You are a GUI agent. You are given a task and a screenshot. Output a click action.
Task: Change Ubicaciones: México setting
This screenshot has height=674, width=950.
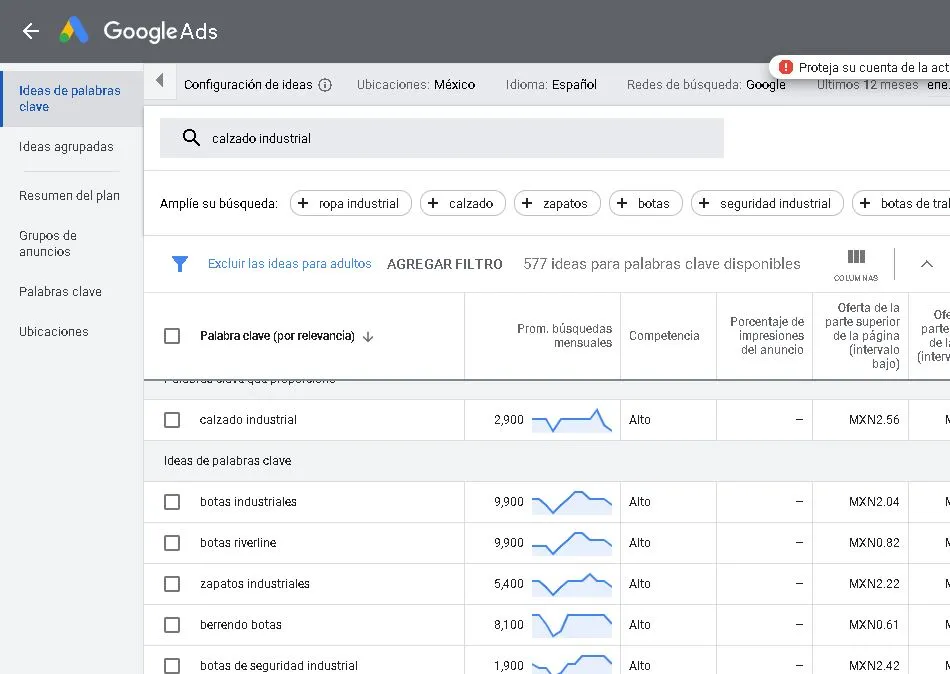tap(416, 85)
